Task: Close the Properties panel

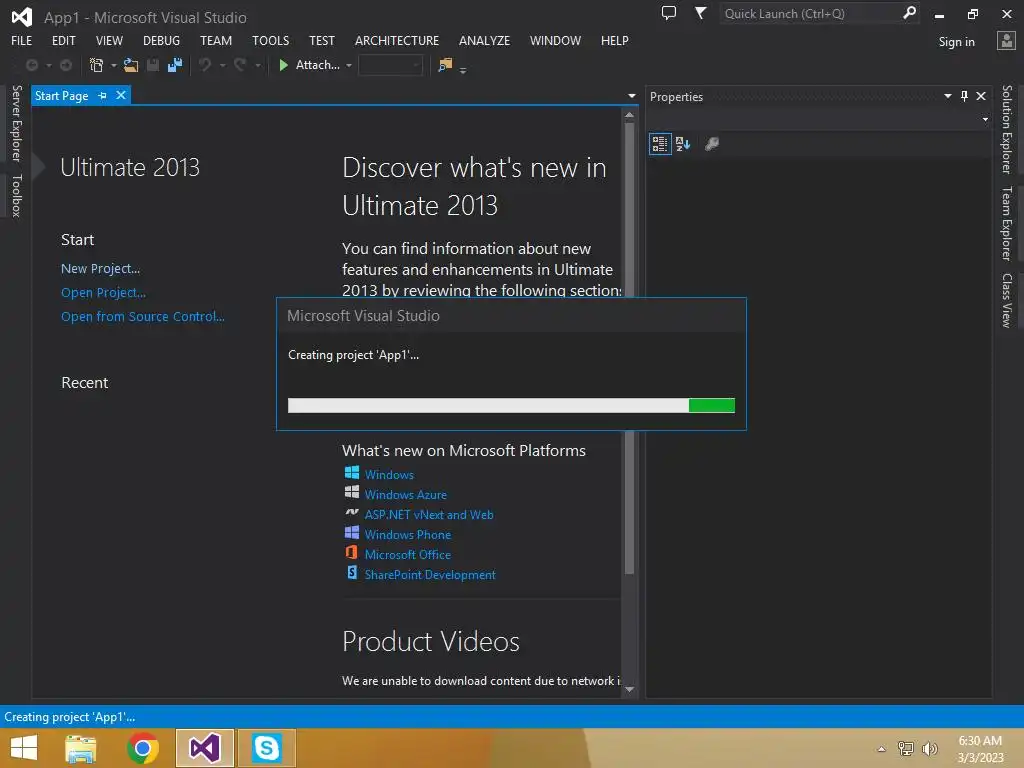Action: click(x=981, y=96)
